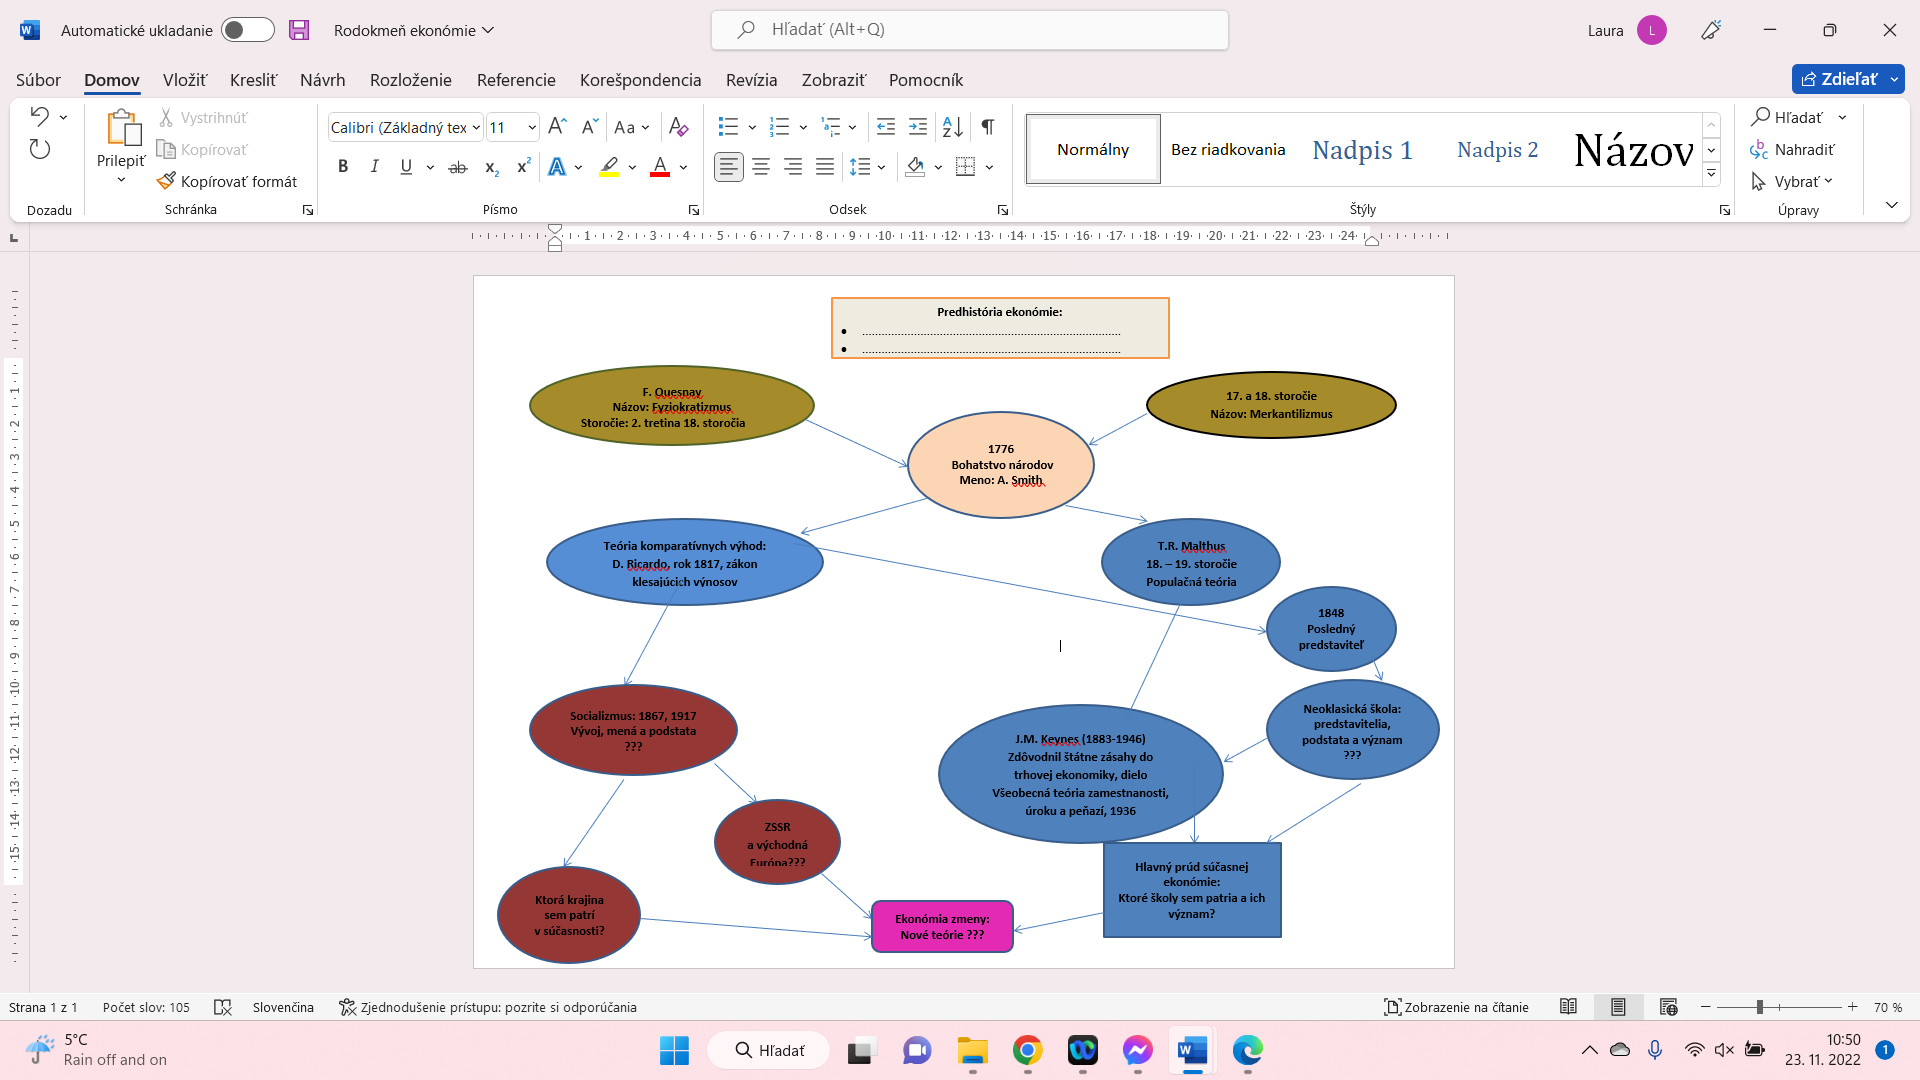
Task: Toggle bold formatting
Action: coord(343,167)
